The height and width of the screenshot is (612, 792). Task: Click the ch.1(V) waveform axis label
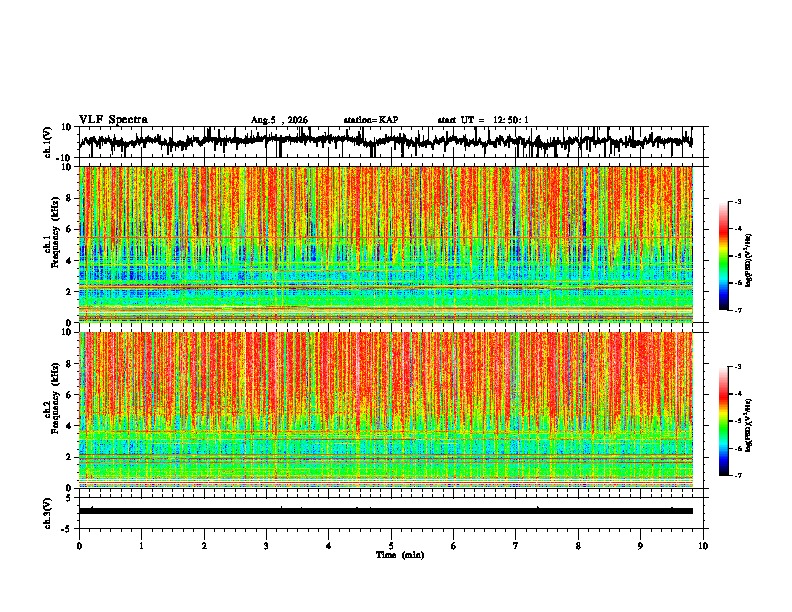pyautogui.click(x=48, y=142)
